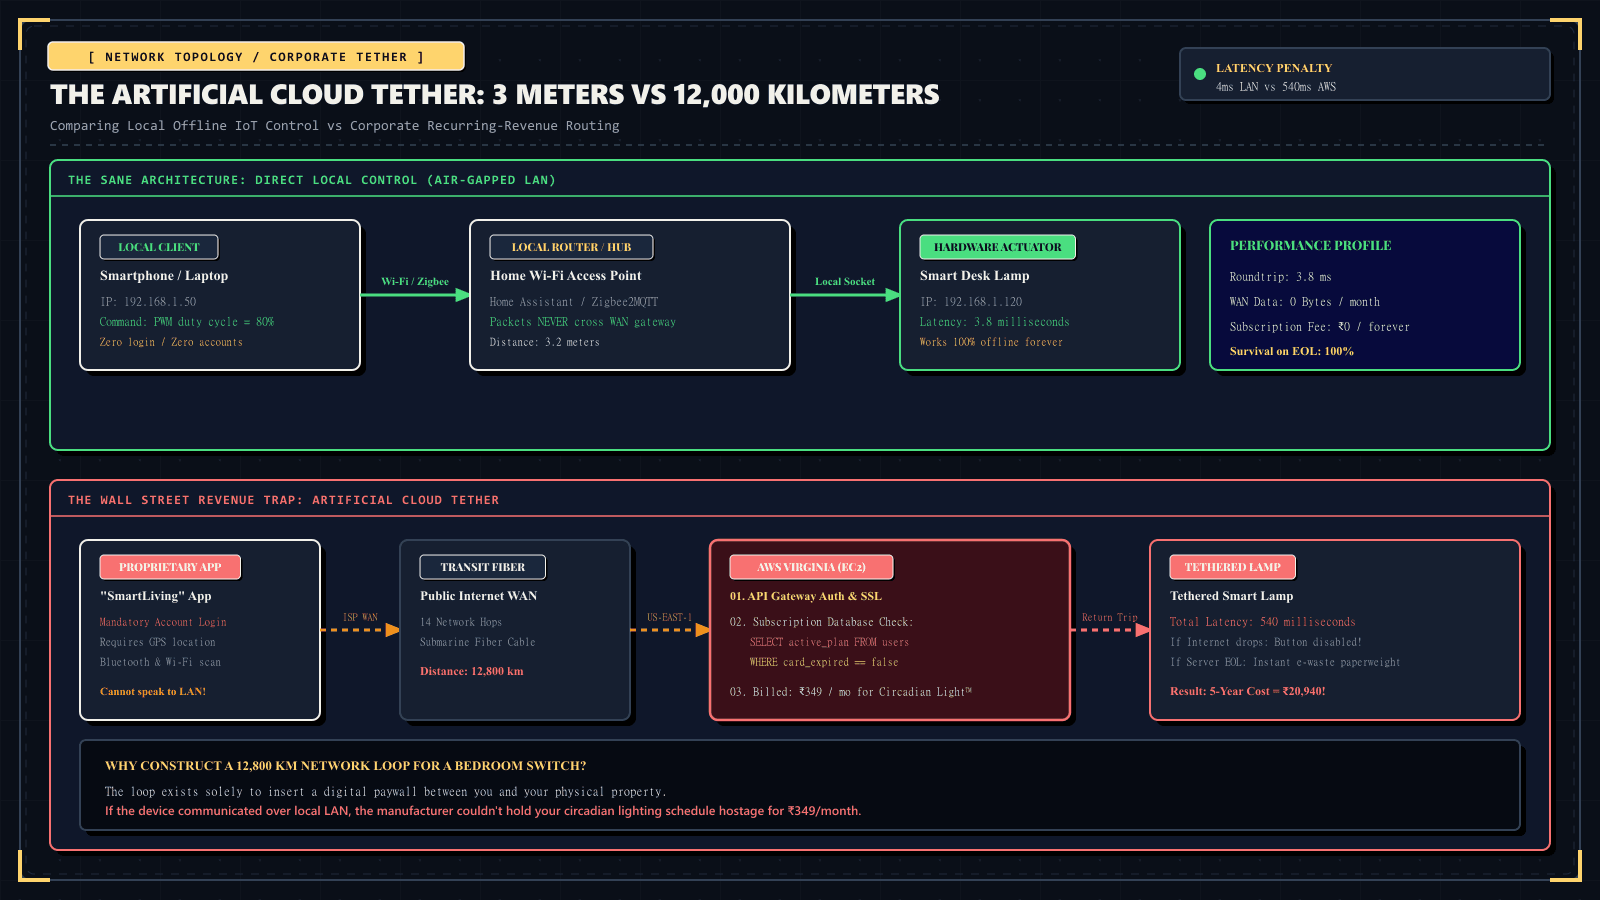
Task: Click 'Cannot speak to LAN!' warning
Action: [153, 691]
